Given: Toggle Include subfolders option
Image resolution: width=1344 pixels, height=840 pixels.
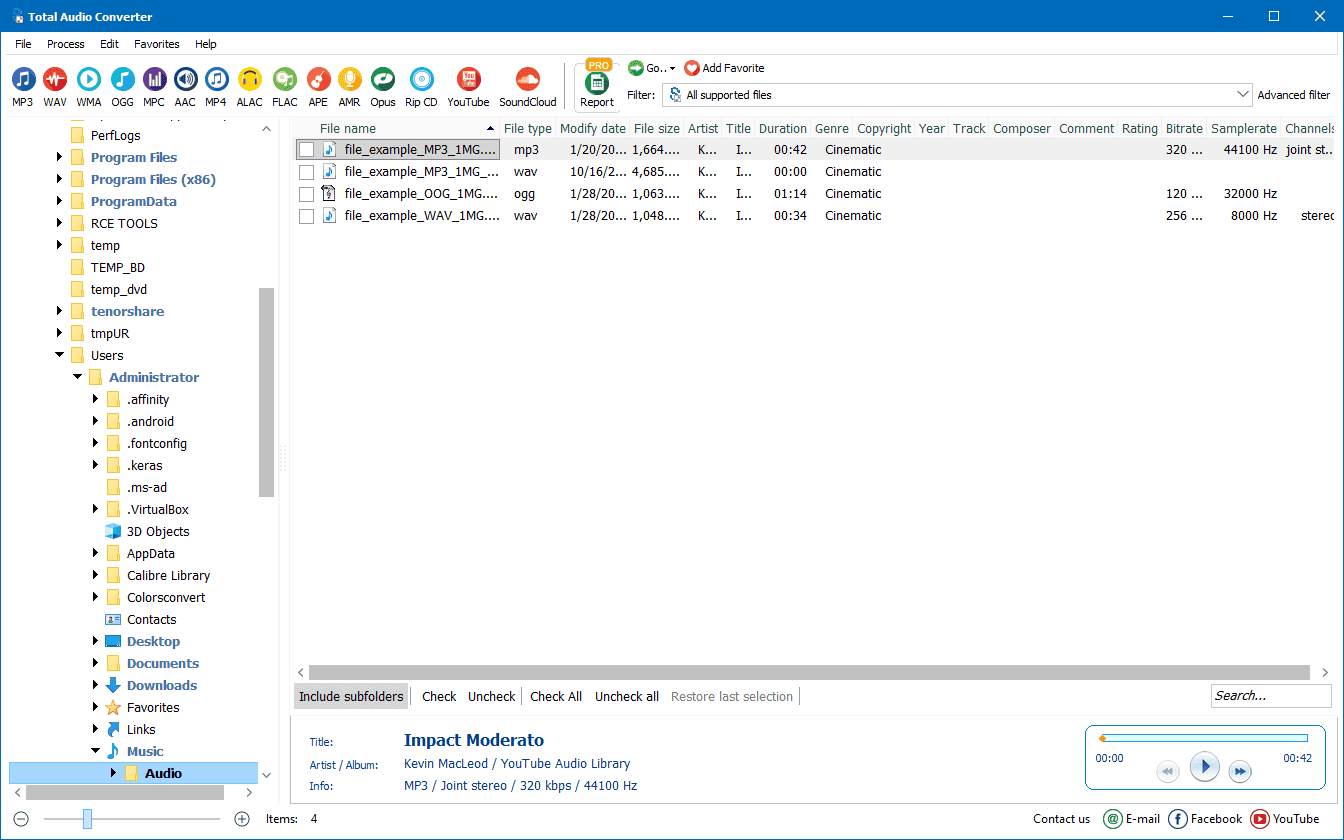Looking at the screenshot, I should (351, 696).
